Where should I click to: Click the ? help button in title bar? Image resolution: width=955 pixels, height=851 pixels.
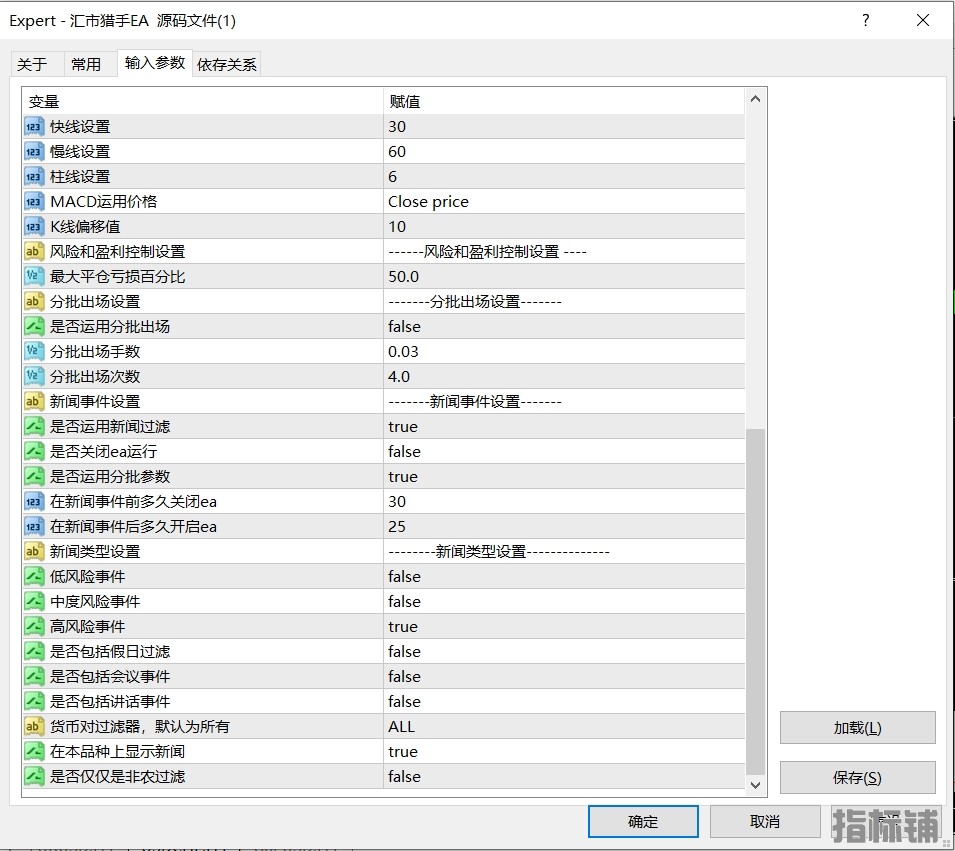[865, 20]
